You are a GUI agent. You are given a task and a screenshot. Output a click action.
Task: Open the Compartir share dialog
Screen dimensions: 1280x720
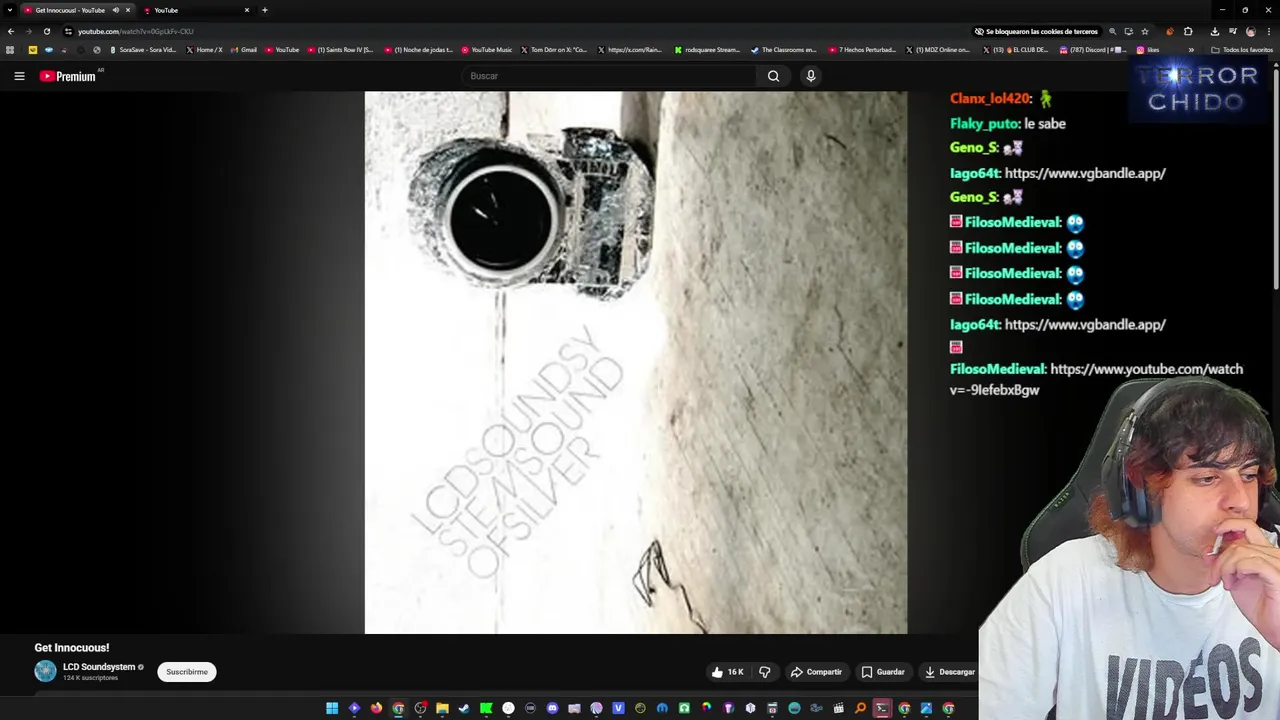pyautogui.click(x=816, y=672)
